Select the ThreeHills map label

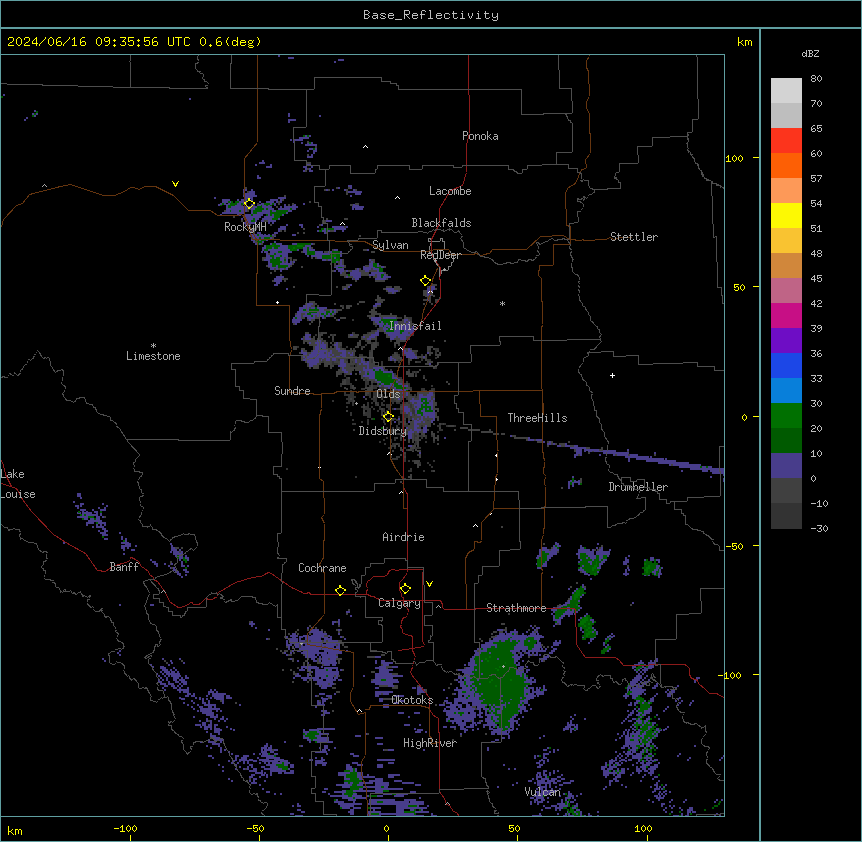tap(537, 418)
